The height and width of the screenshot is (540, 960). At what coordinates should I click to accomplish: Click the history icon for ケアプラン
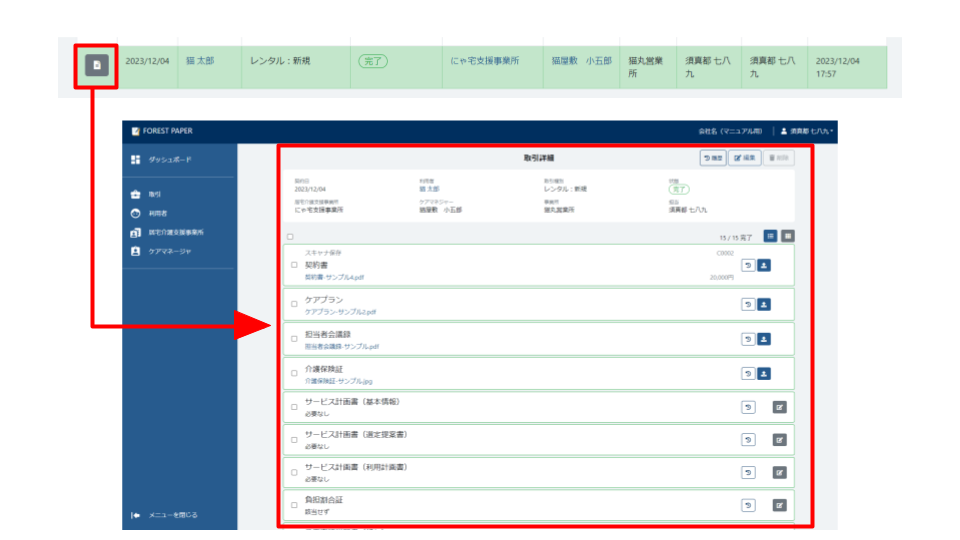[747, 304]
